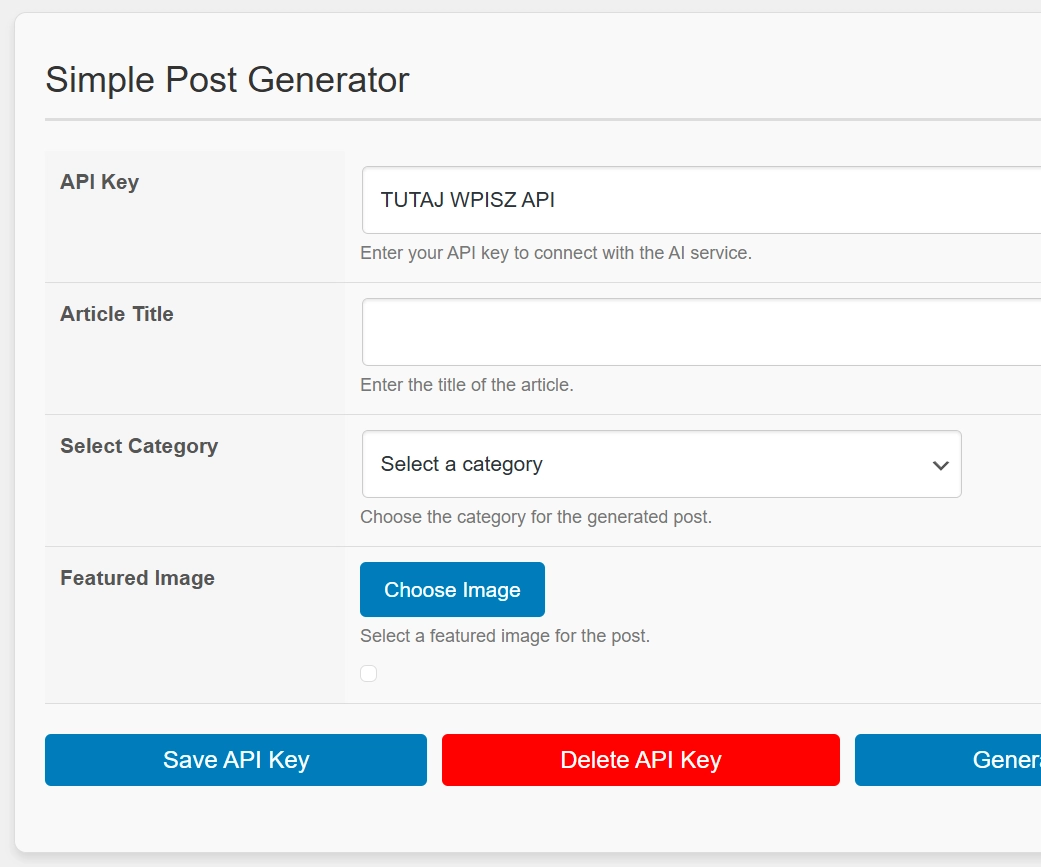Screen dimensions: 1041x867
Task: Click Save API Key
Action: (x=235, y=760)
